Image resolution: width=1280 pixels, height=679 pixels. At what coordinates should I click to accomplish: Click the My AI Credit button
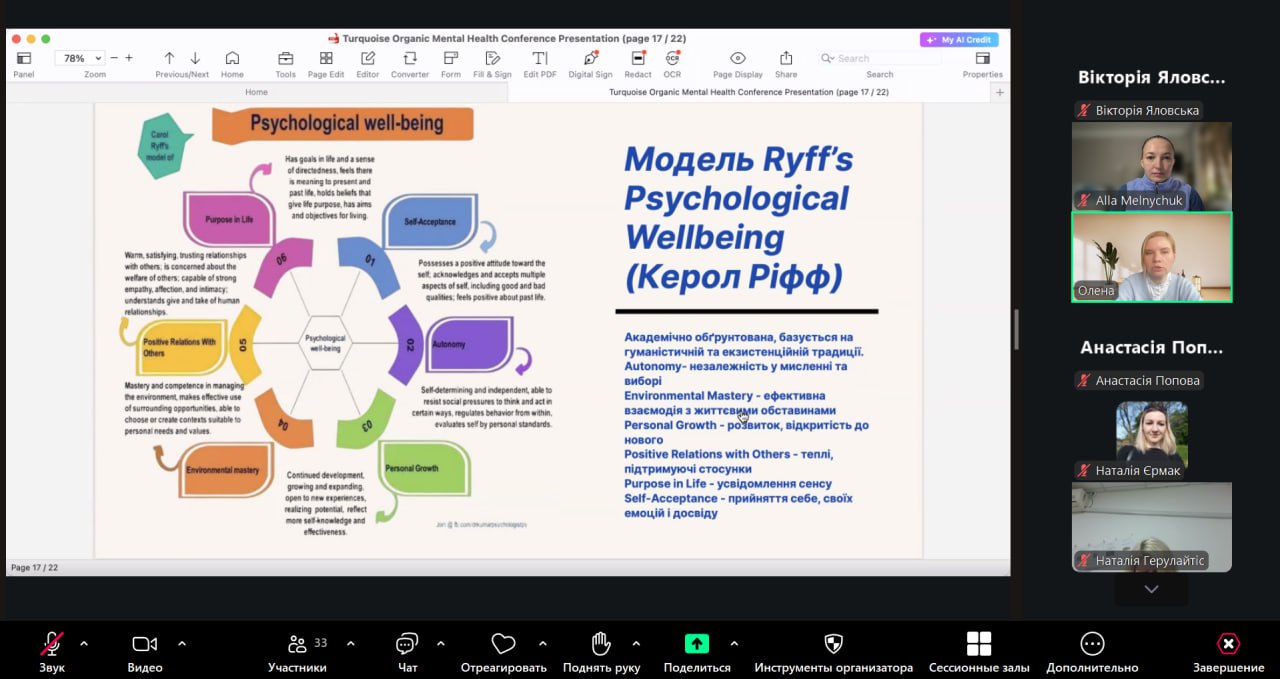[958, 40]
